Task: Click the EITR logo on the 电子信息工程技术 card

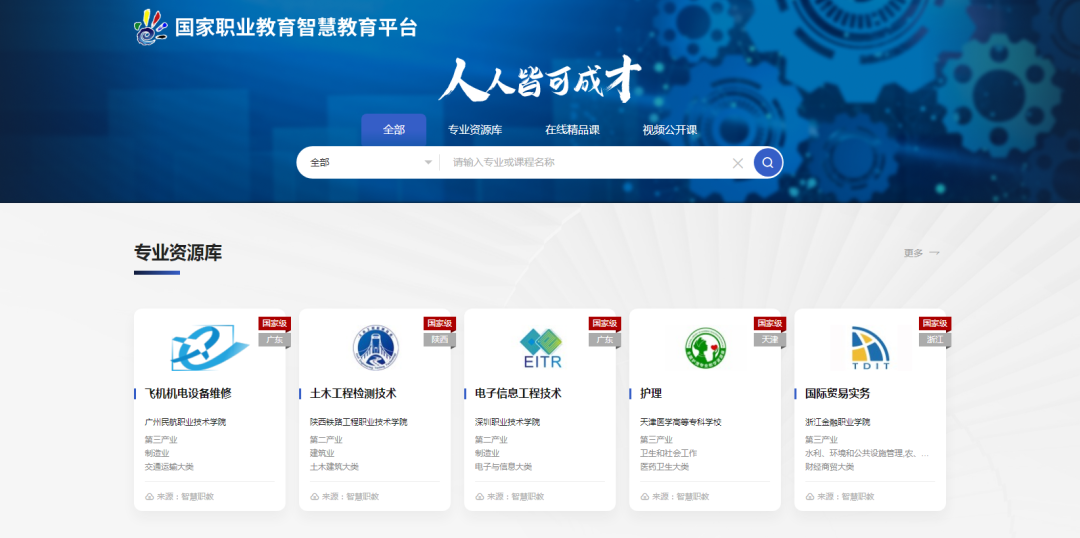Action: tap(541, 348)
